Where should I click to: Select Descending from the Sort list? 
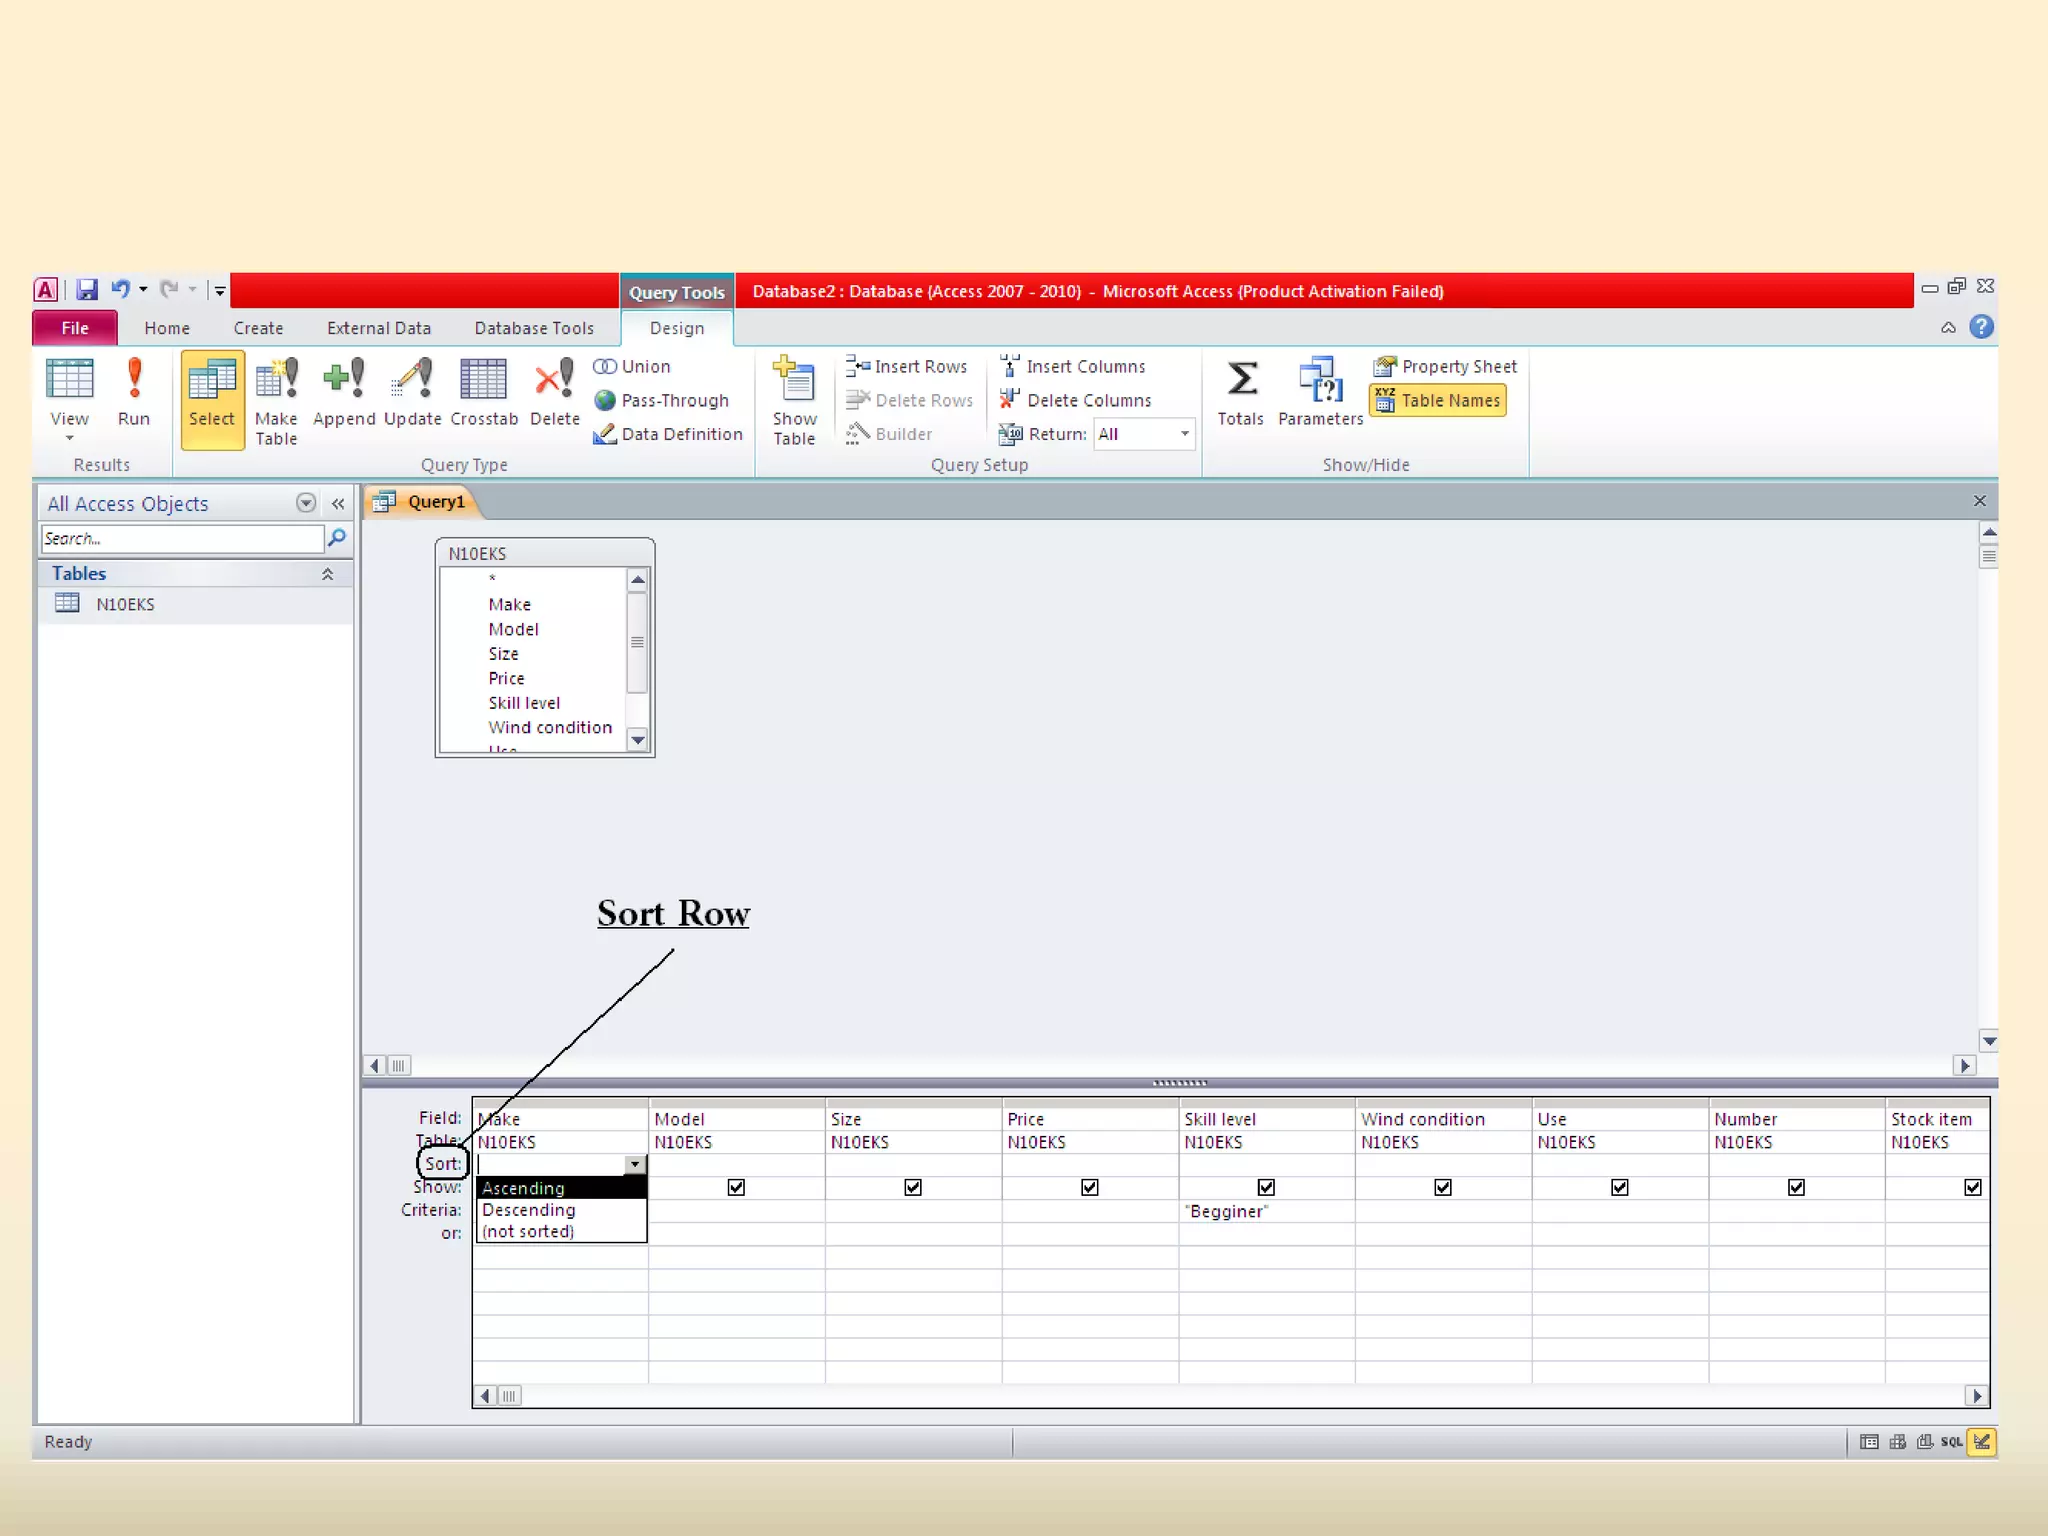529,1210
